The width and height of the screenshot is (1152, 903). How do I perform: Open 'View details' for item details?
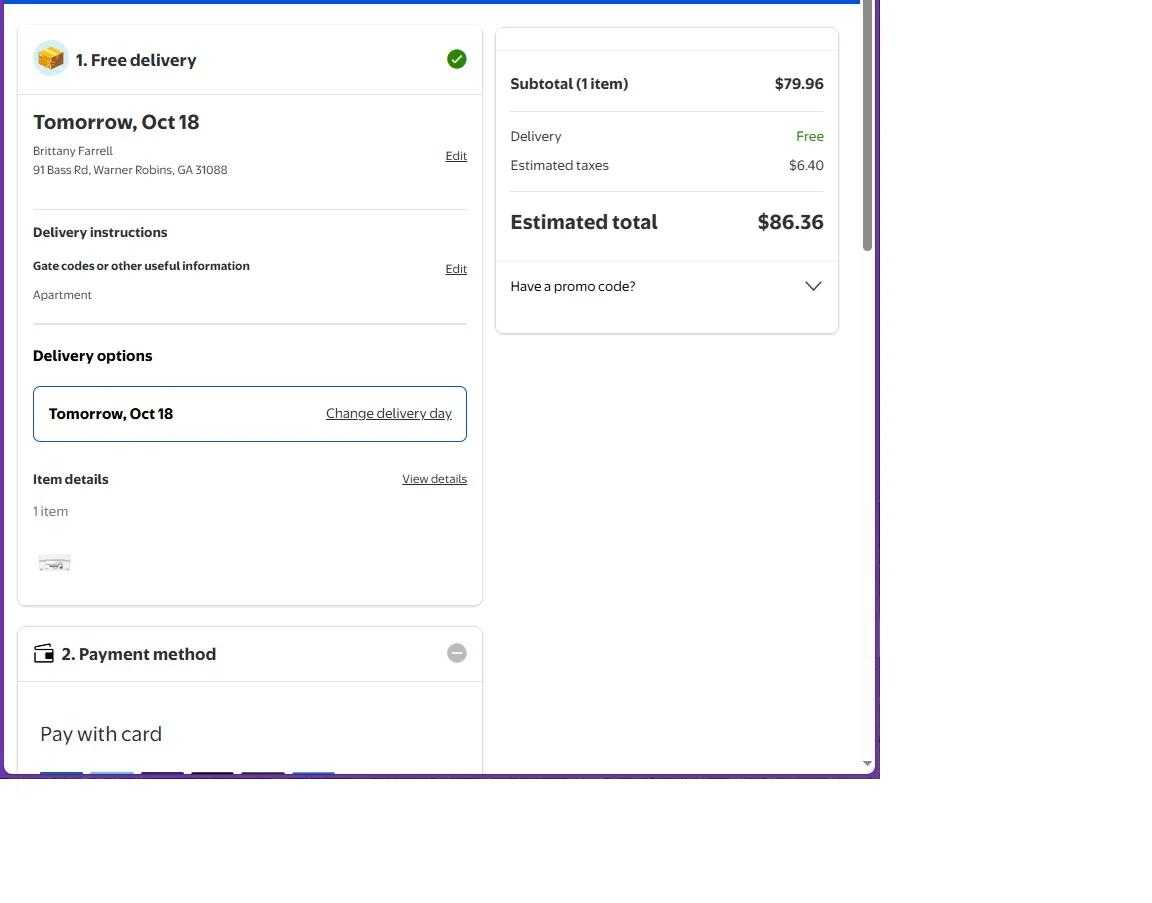tap(434, 479)
